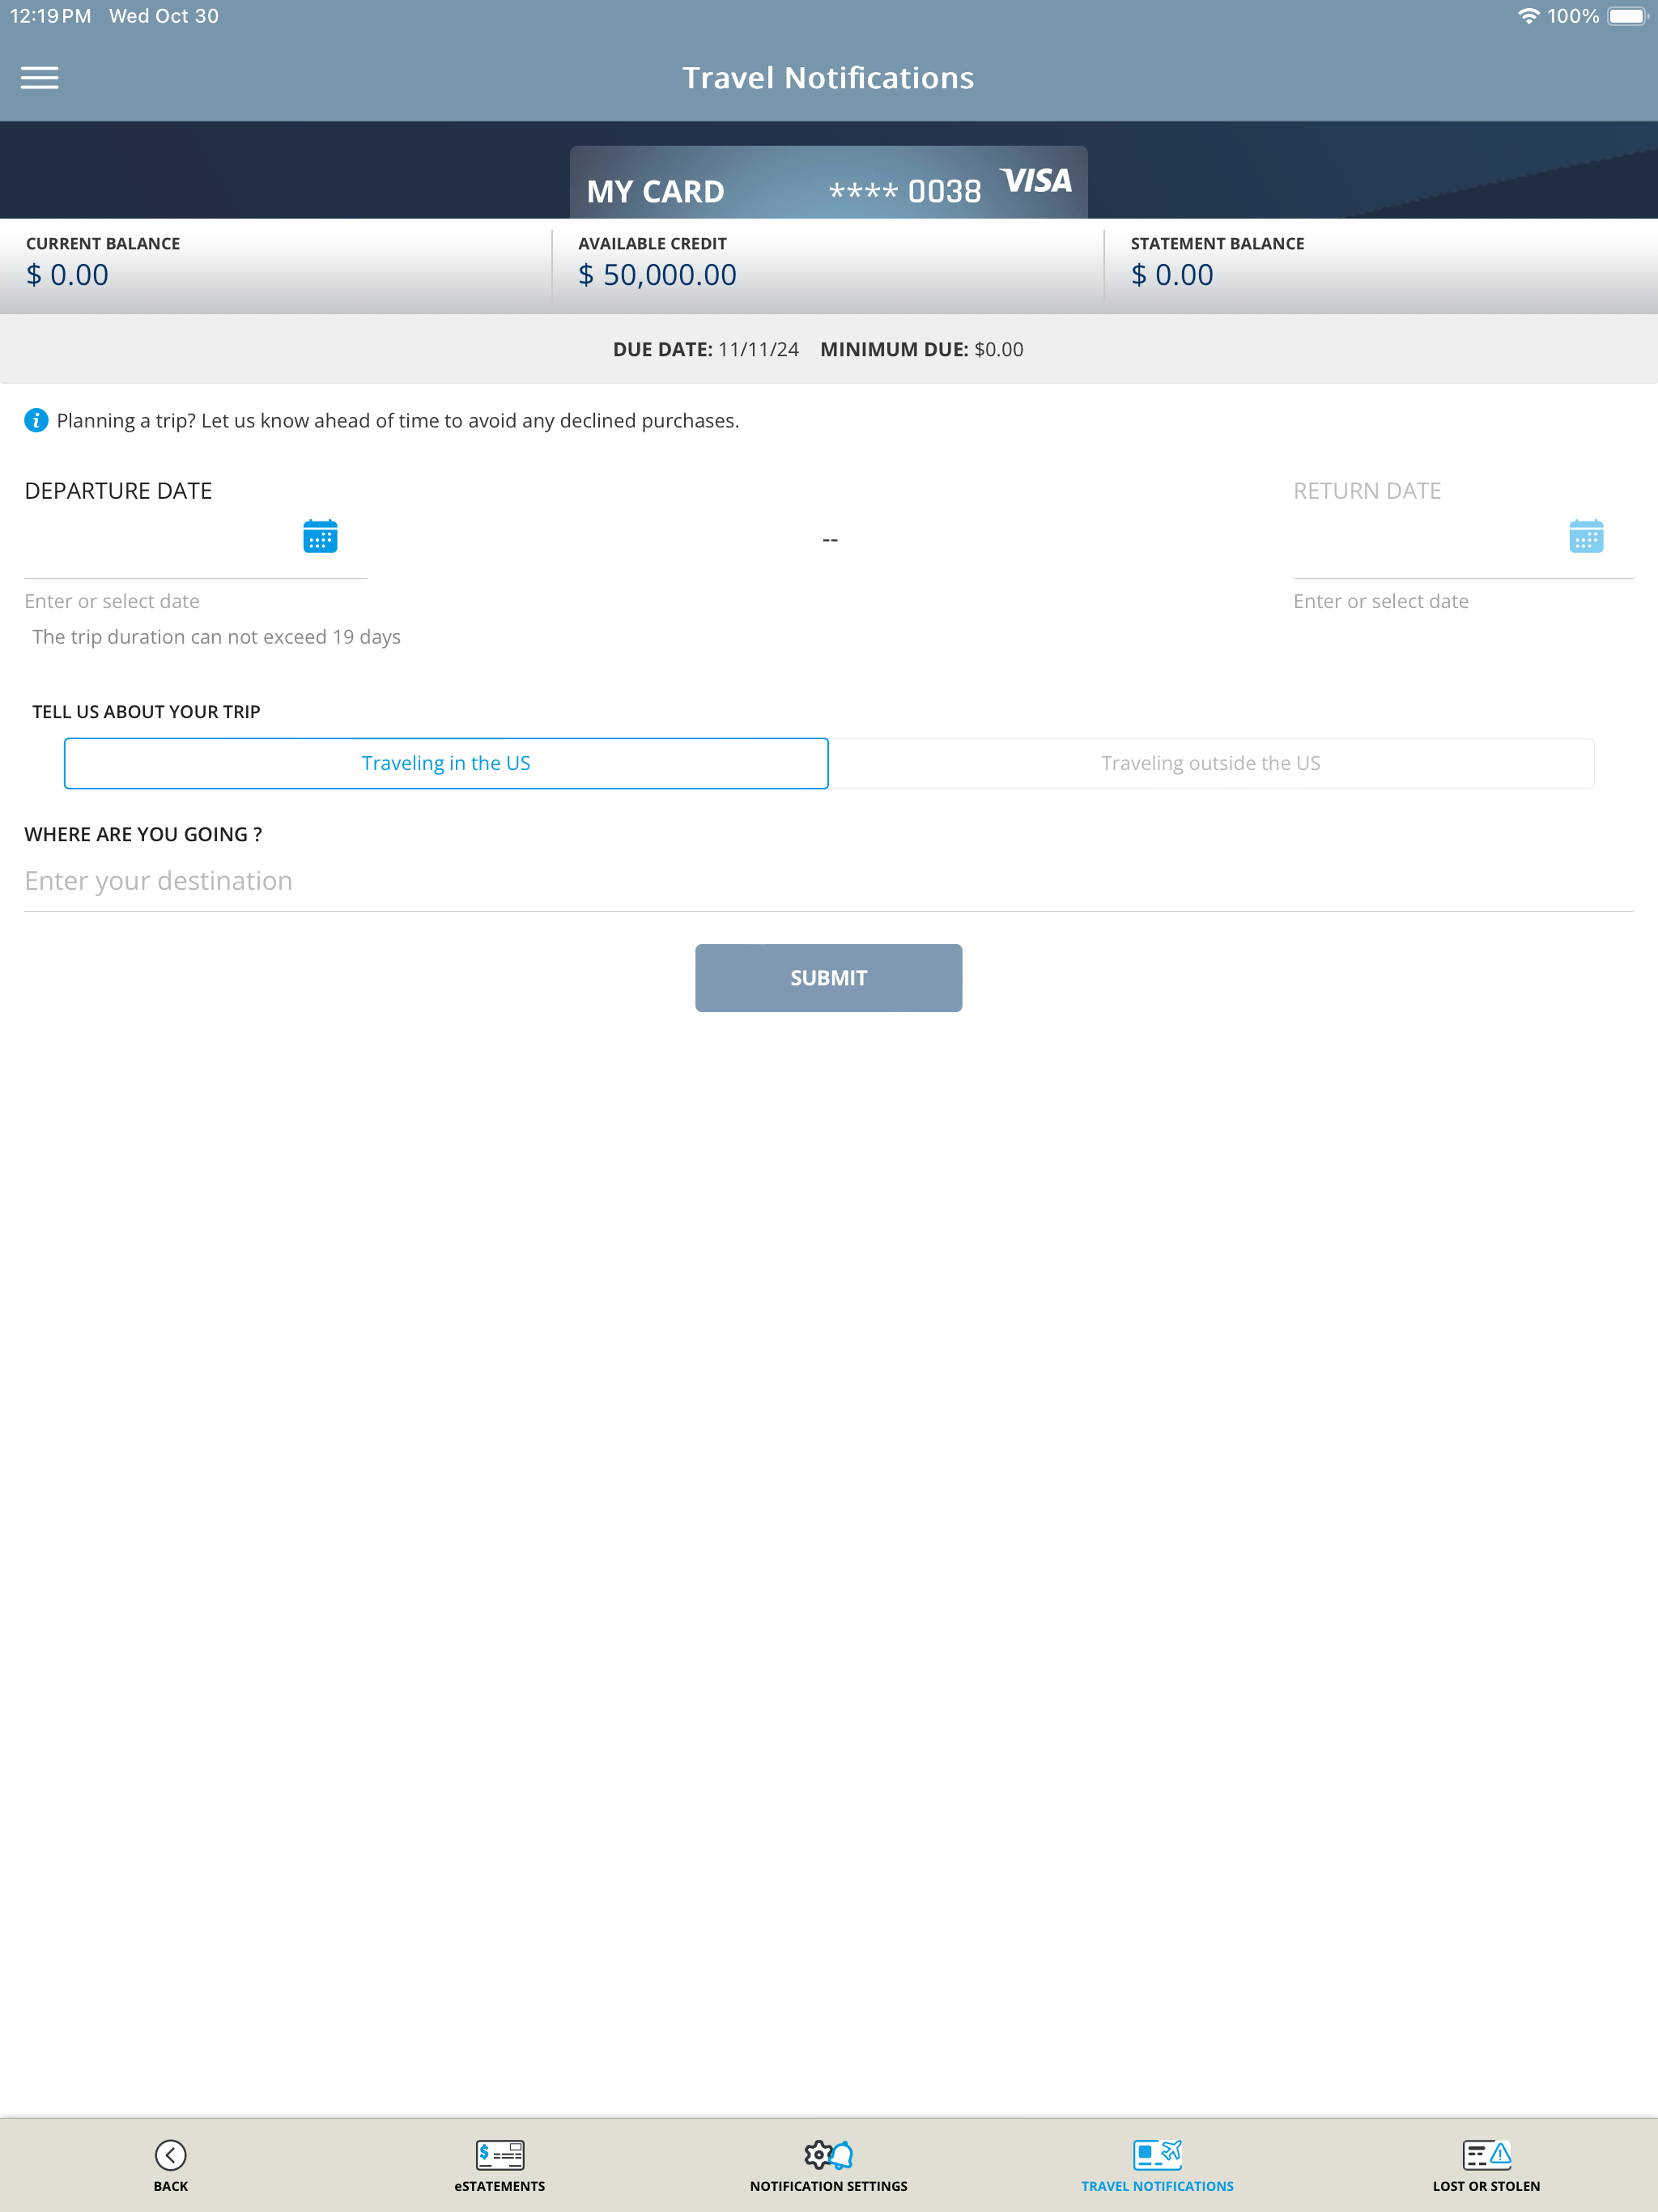Image resolution: width=1658 pixels, height=2212 pixels.
Task: Tap the MY CARD **** 0038 banner
Action: click(x=829, y=183)
